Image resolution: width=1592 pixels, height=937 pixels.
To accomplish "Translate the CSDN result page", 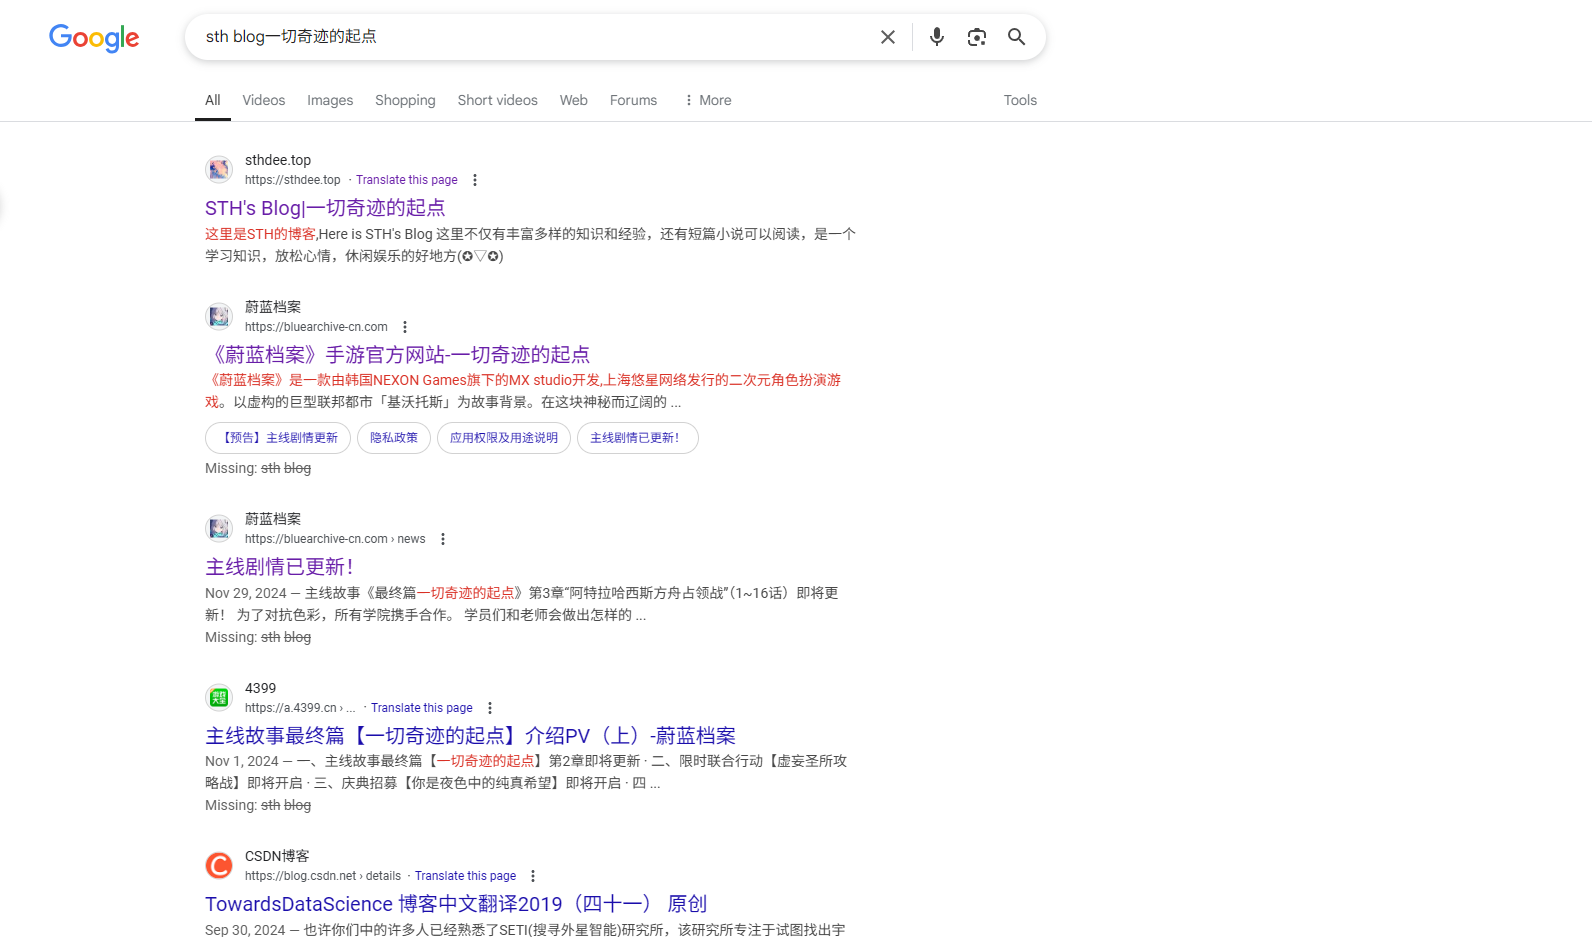I will tap(466, 876).
